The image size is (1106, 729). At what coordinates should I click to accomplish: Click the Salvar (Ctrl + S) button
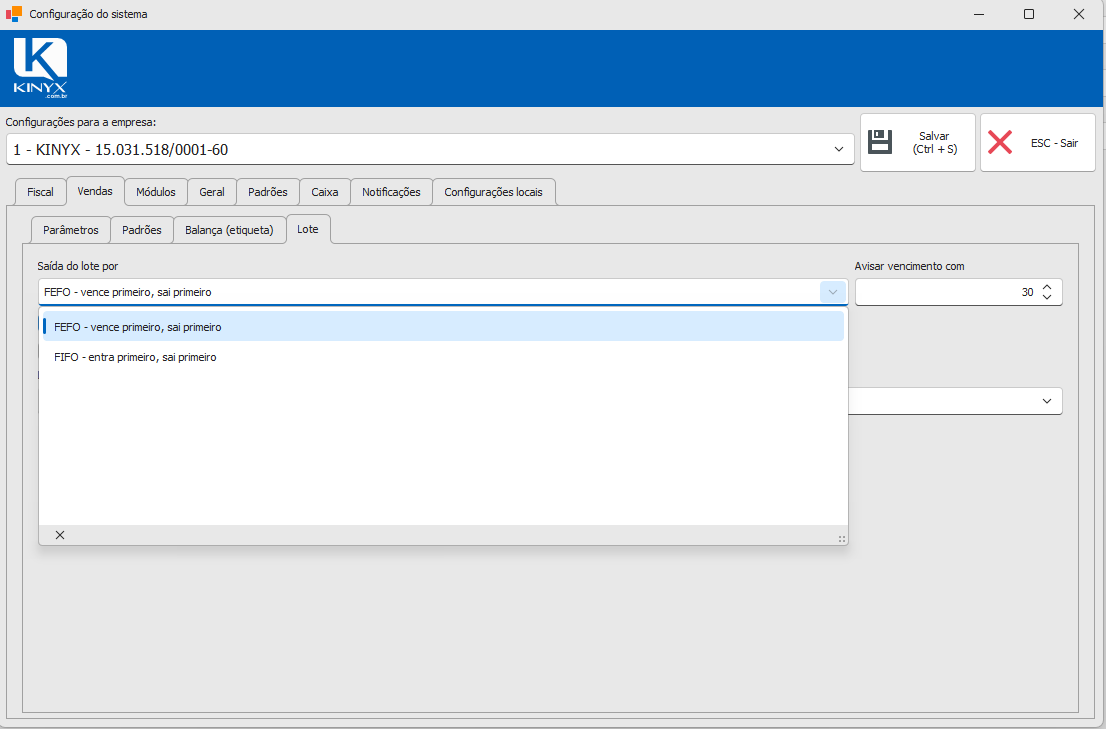tap(918, 142)
